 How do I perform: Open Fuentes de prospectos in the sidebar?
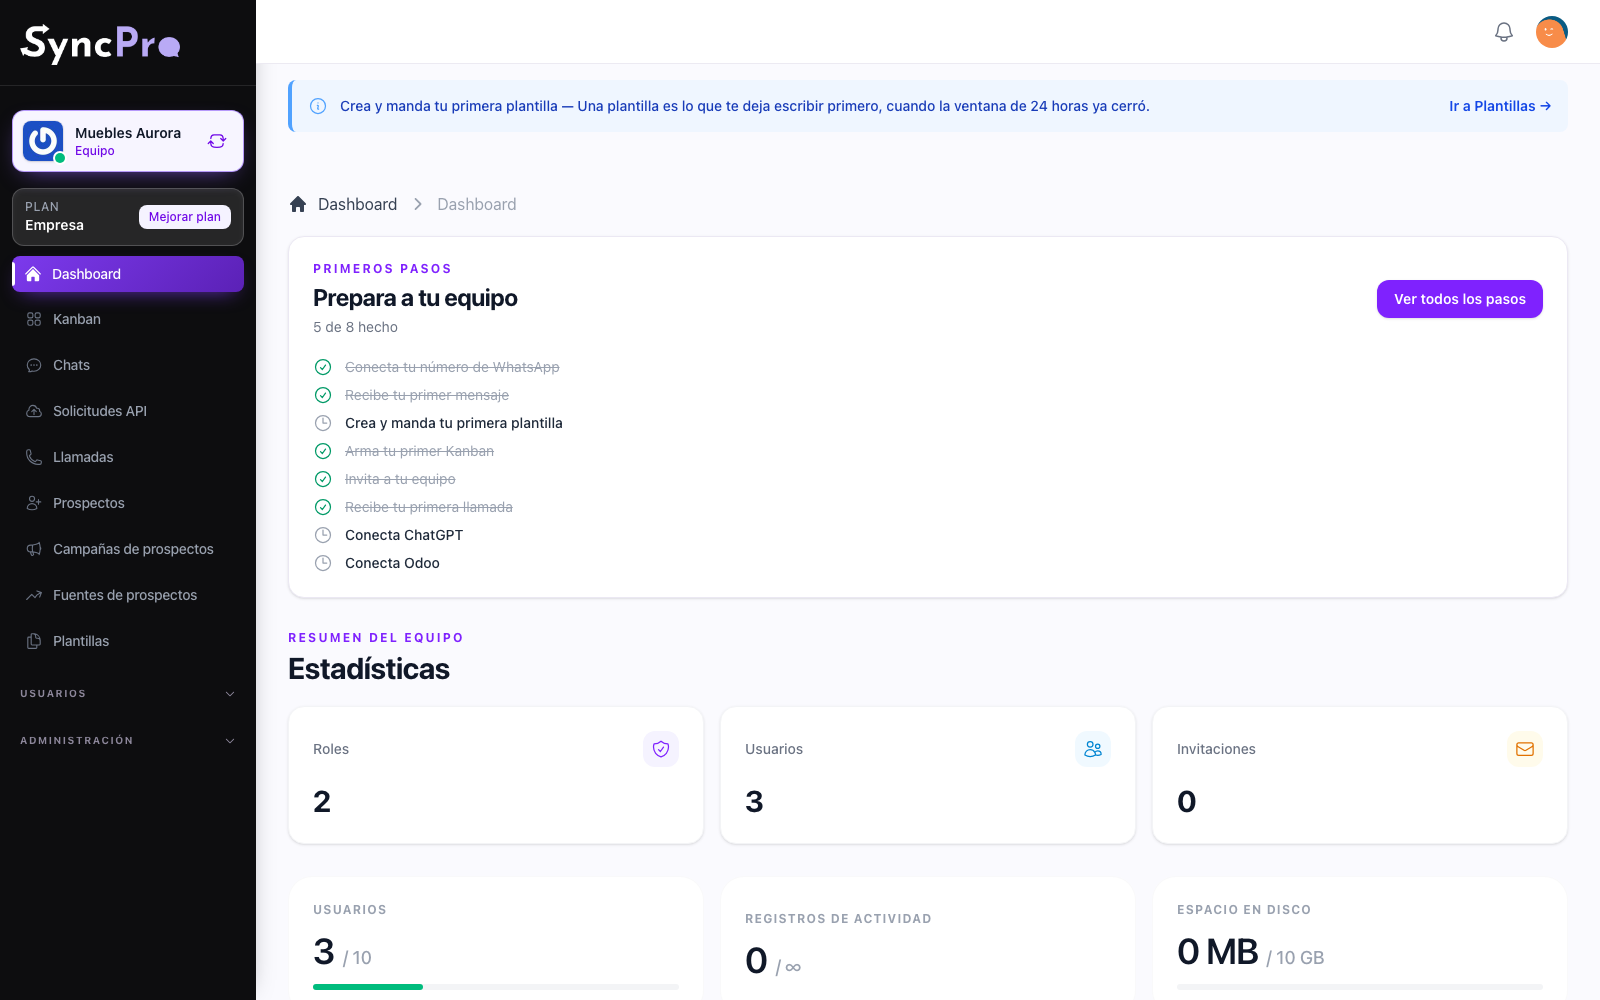[x=128, y=595]
